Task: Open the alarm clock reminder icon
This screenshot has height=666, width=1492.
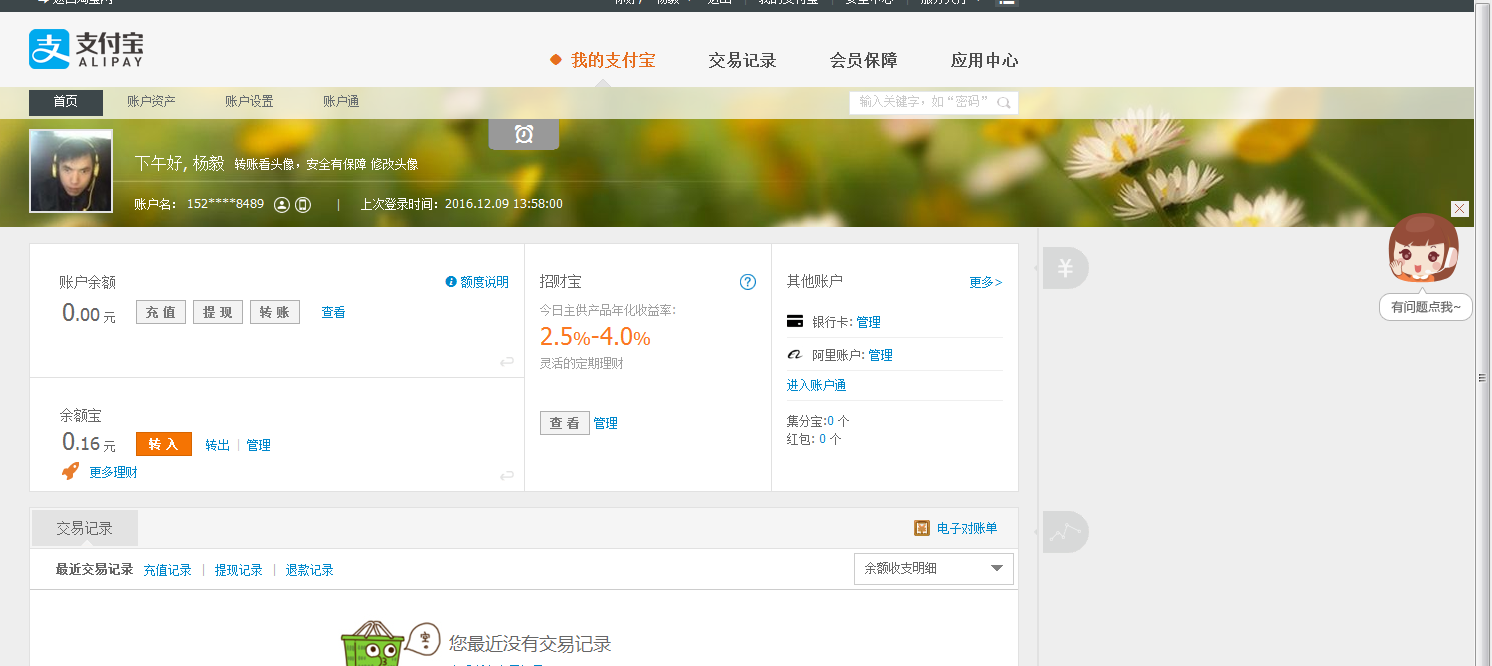Action: coord(523,135)
